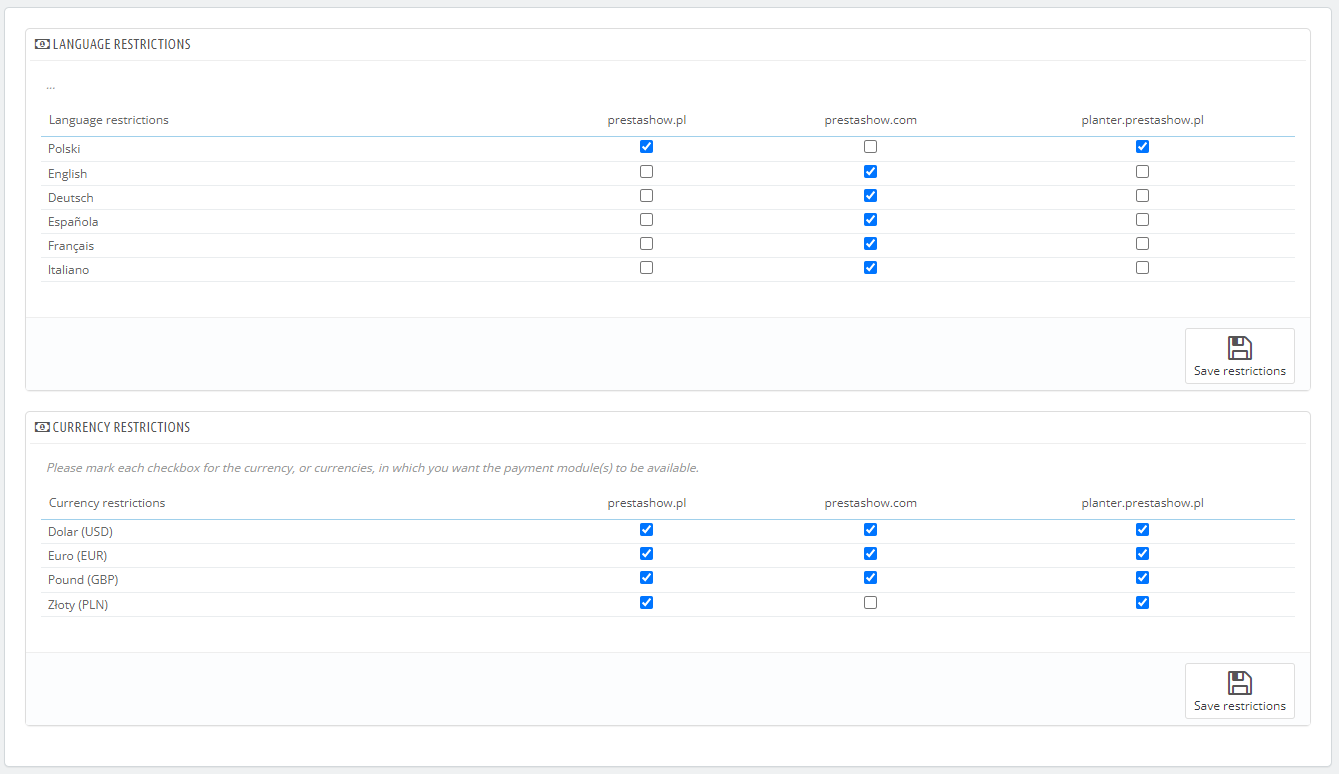Enable English for prestashow.pl
The width and height of the screenshot is (1339, 774).
tap(646, 172)
